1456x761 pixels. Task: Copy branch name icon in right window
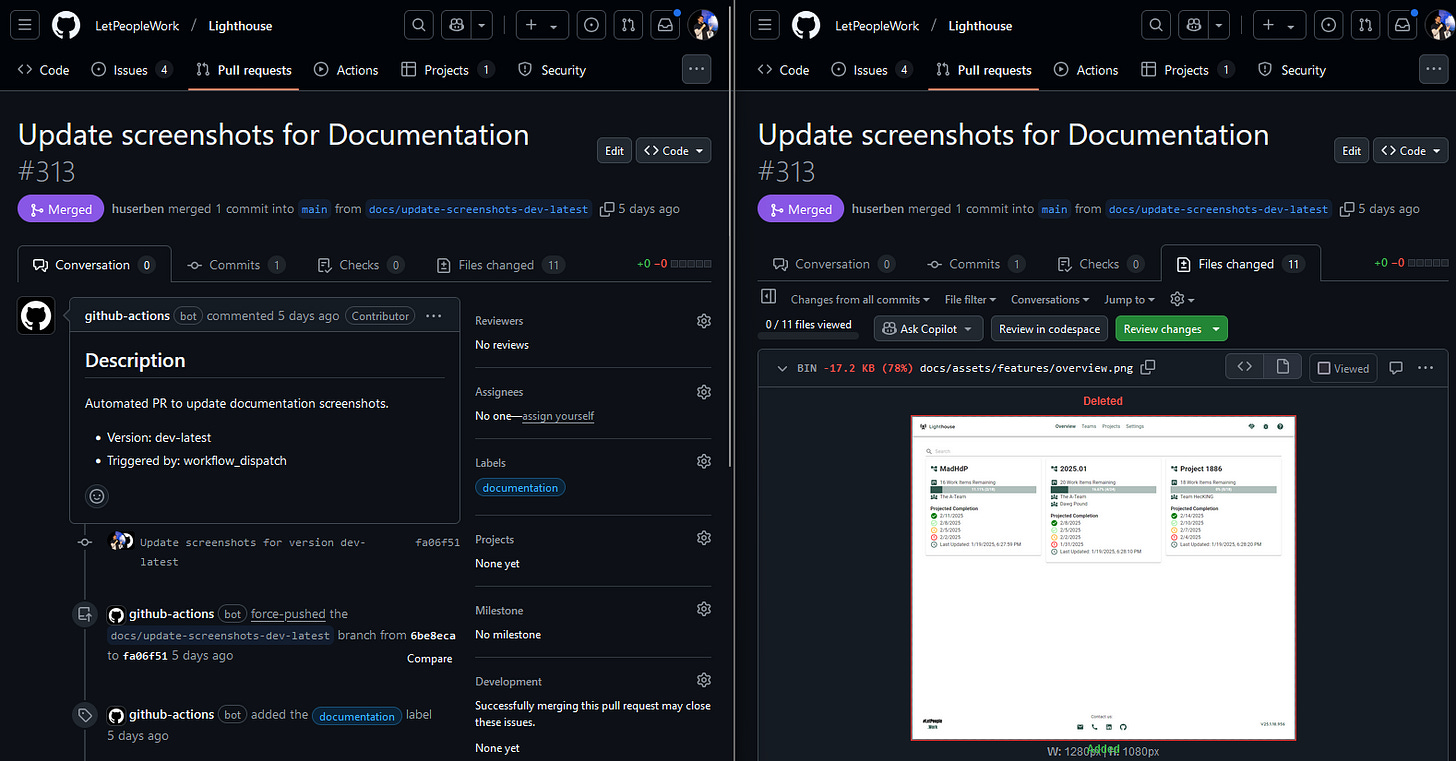1347,209
